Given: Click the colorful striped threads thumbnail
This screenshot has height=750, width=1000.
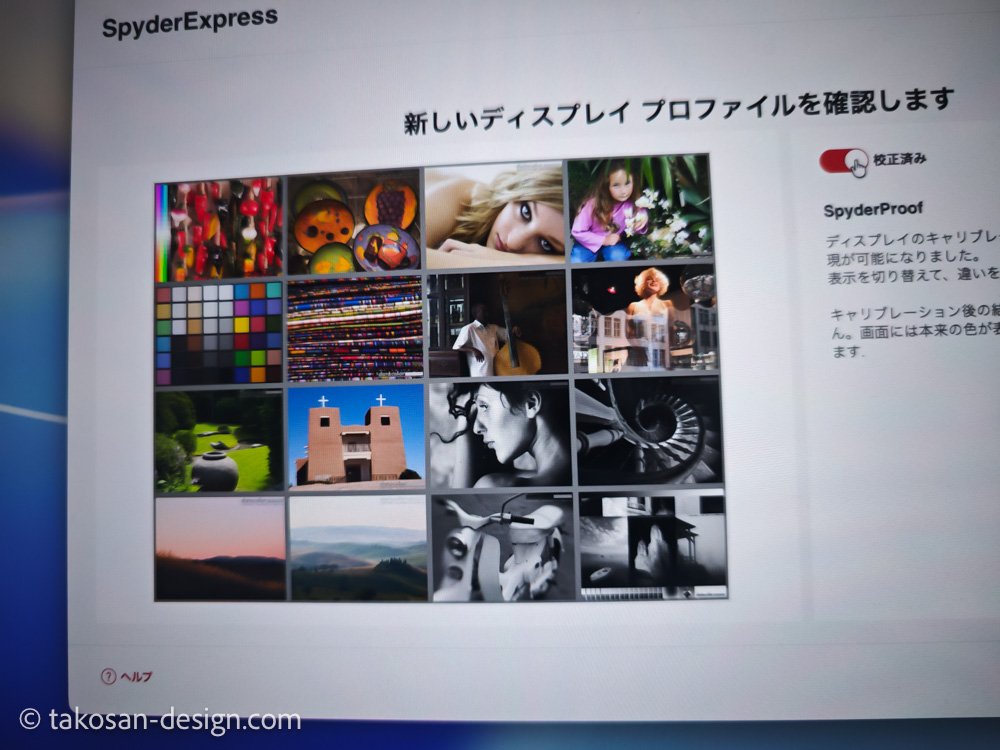Looking at the screenshot, I should point(356,330).
